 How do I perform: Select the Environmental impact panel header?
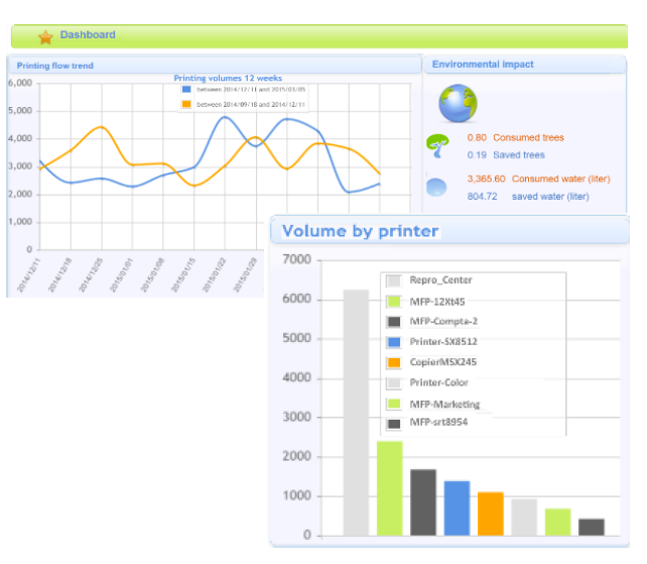482,64
